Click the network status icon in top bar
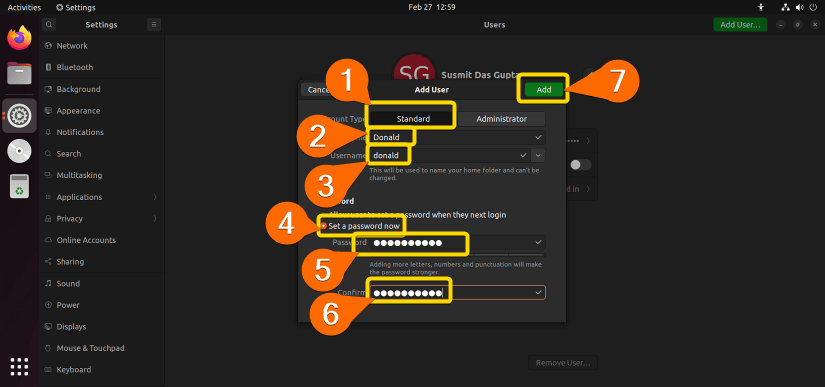The image size is (825, 387). click(x=786, y=7)
